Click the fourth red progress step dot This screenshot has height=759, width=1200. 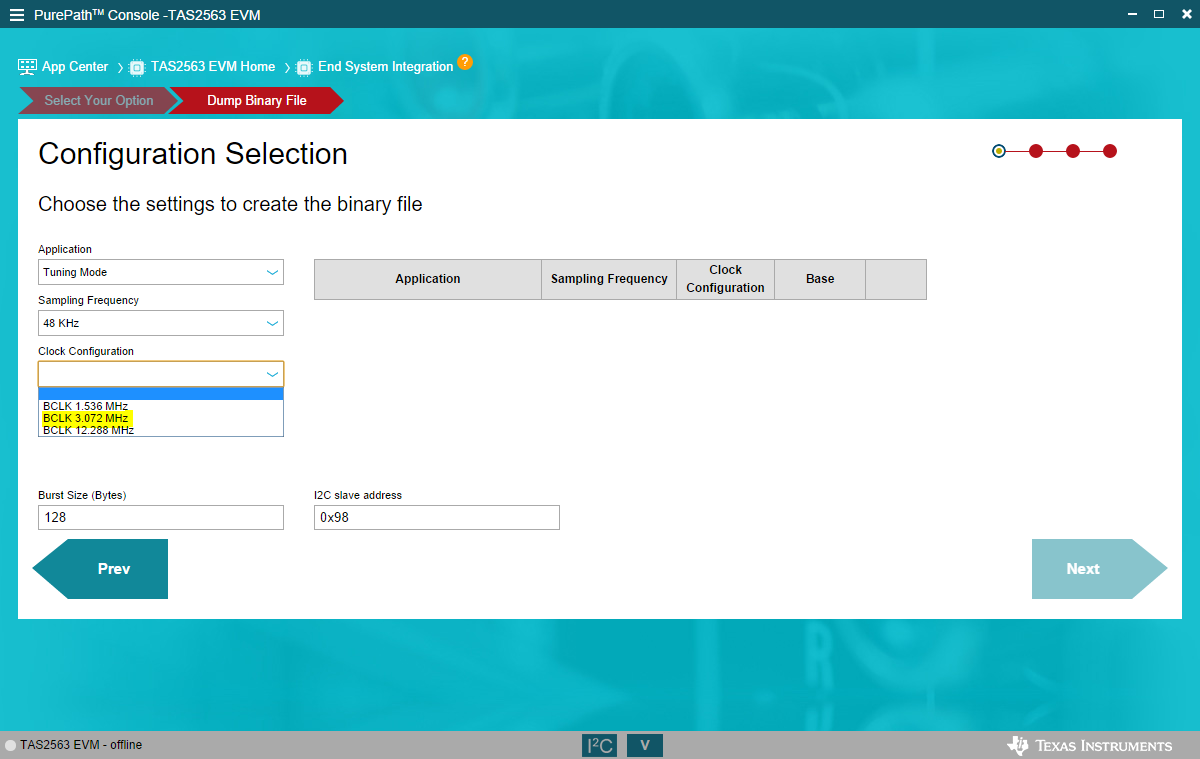click(1110, 151)
